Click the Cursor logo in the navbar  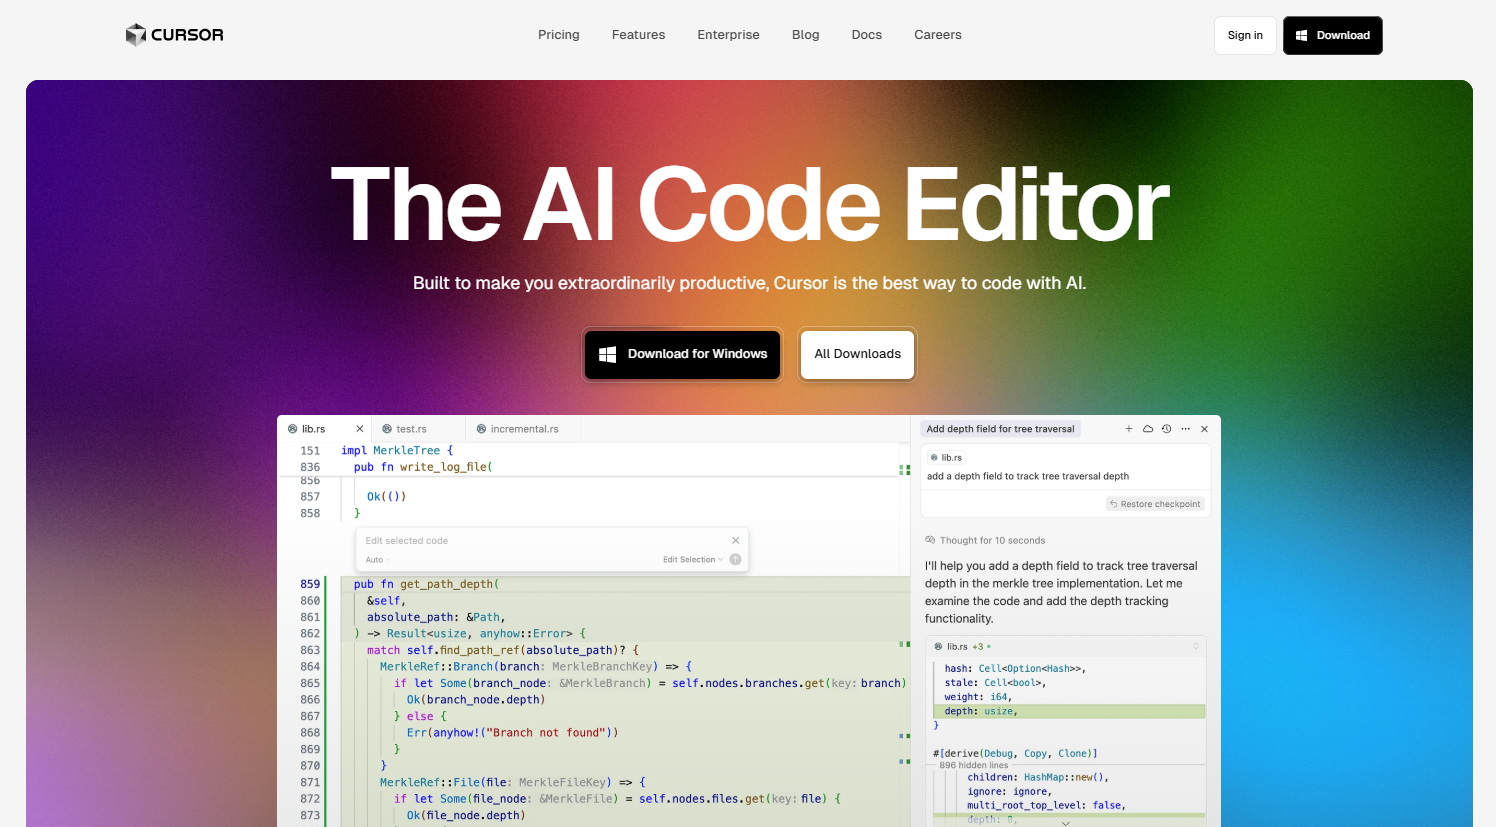(x=174, y=34)
